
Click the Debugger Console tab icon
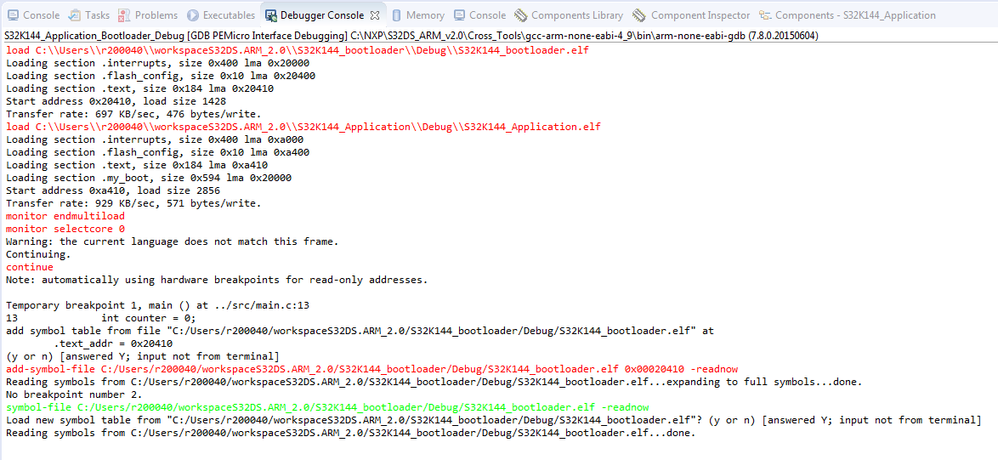click(271, 15)
